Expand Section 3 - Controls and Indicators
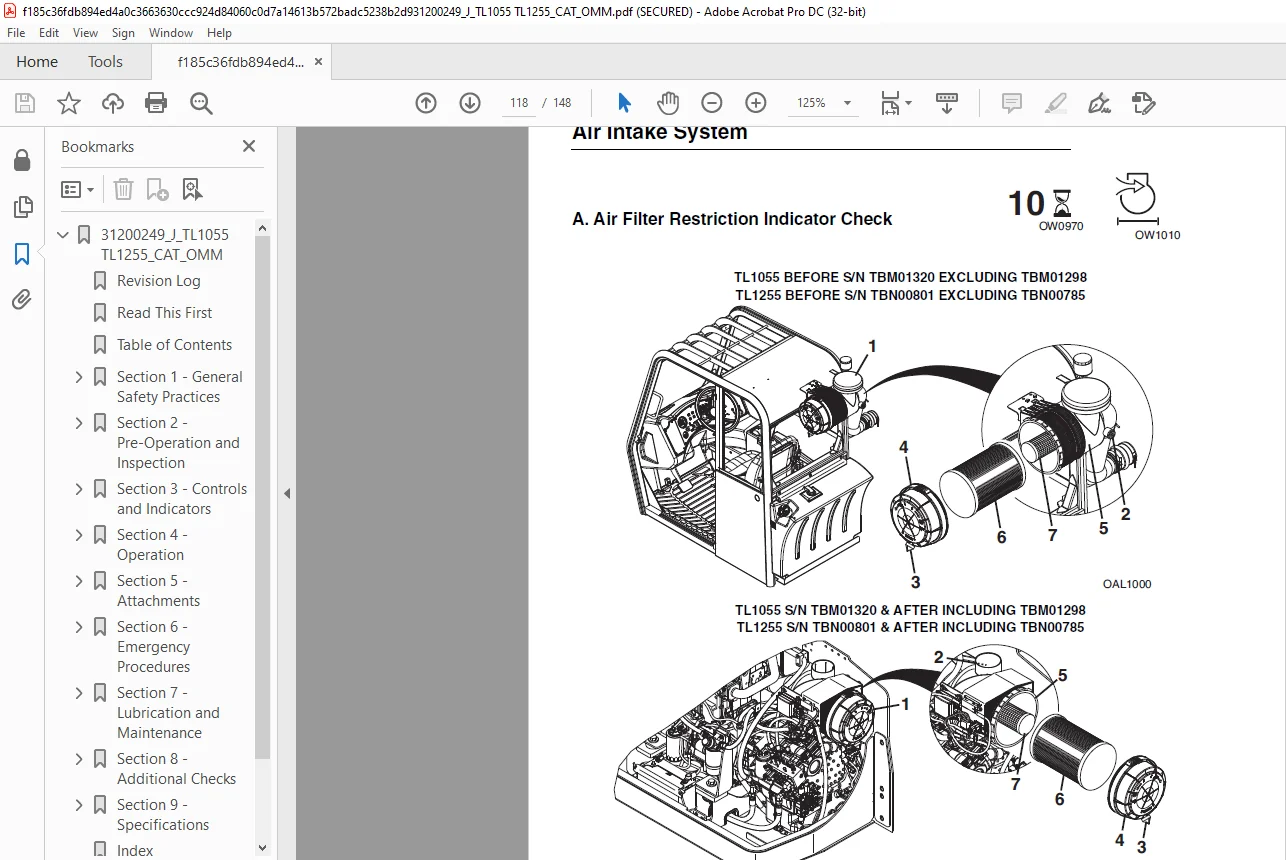The width and height of the screenshot is (1286, 860). [79, 489]
